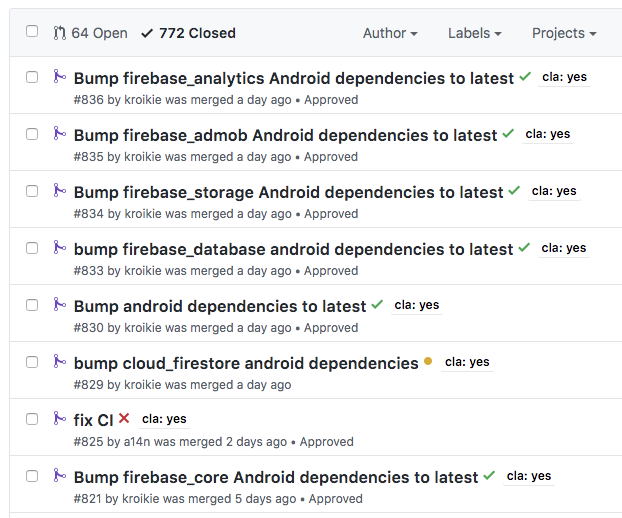Show the 64 Open pull requests
The image size is (622, 518).
coord(91,33)
